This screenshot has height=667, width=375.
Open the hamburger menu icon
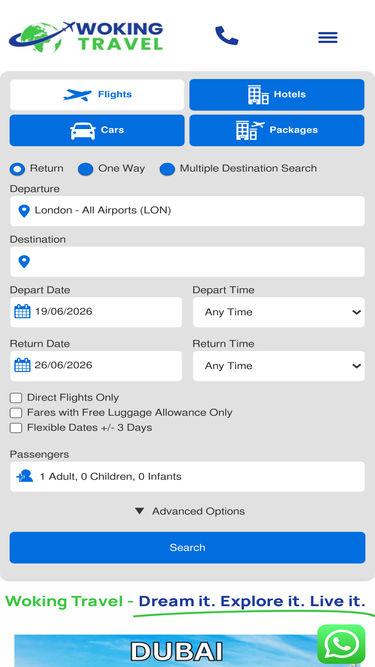coord(328,37)
